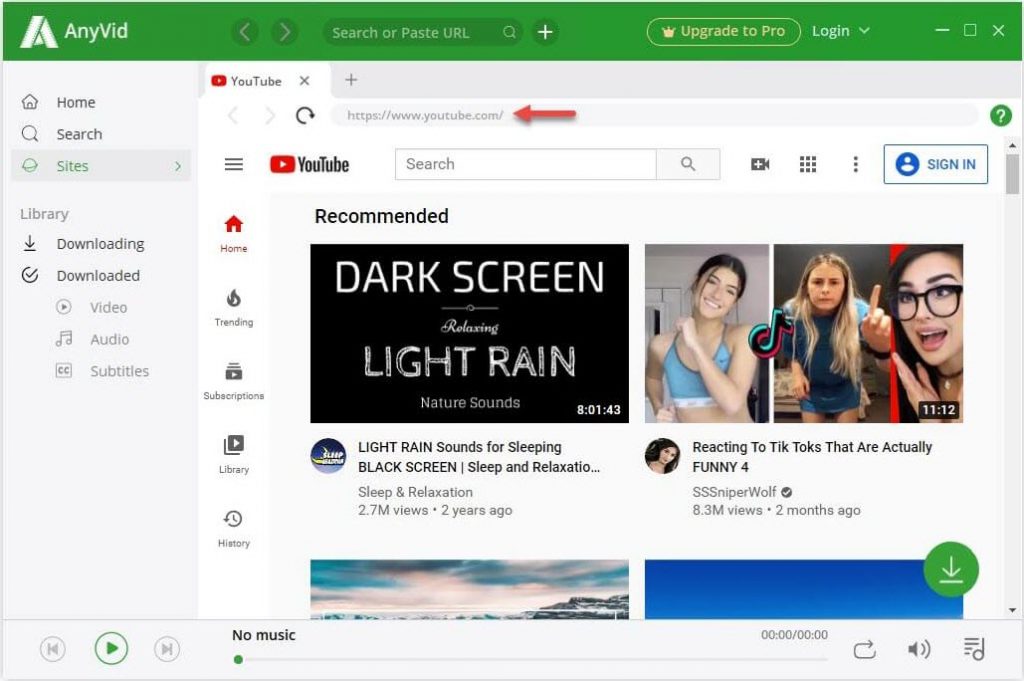
Task: Click SIGN IN on YouTube
Action: [935, 164]
